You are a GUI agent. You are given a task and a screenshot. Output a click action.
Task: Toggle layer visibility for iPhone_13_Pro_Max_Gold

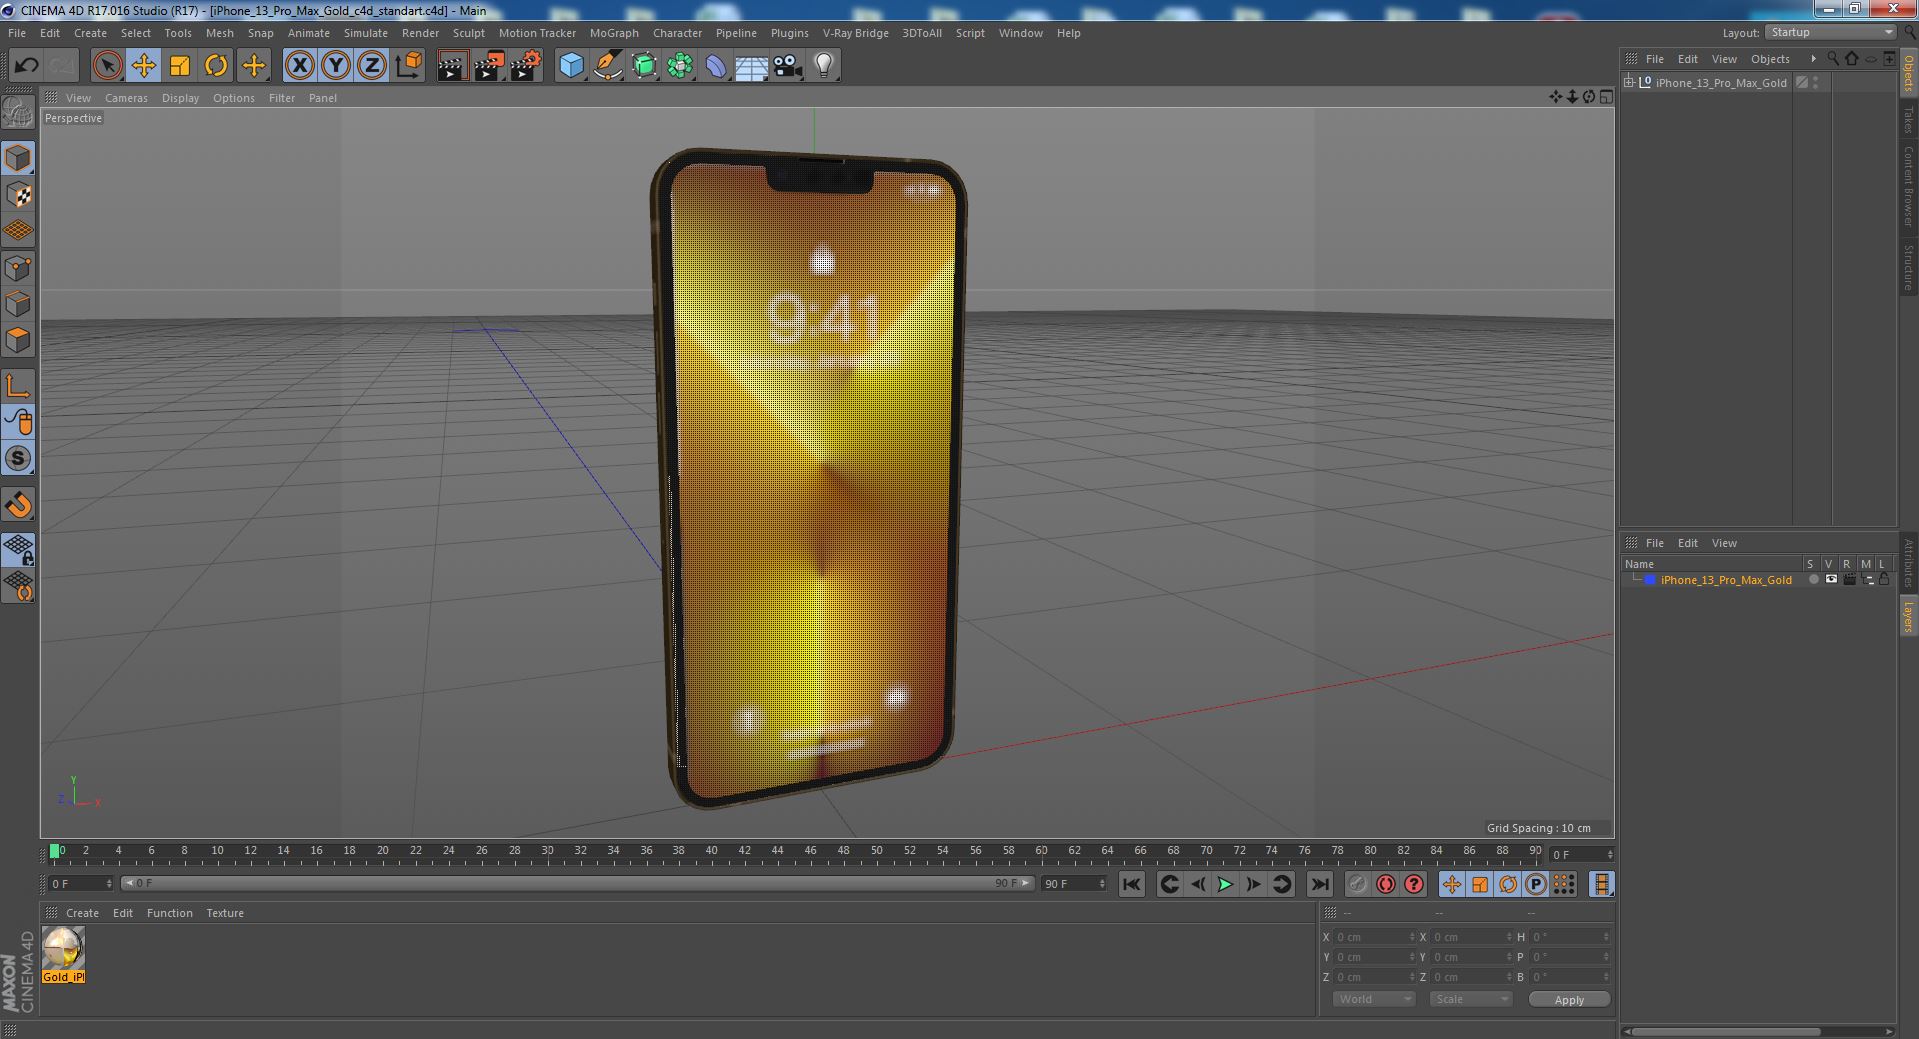tap(1830, 580)
